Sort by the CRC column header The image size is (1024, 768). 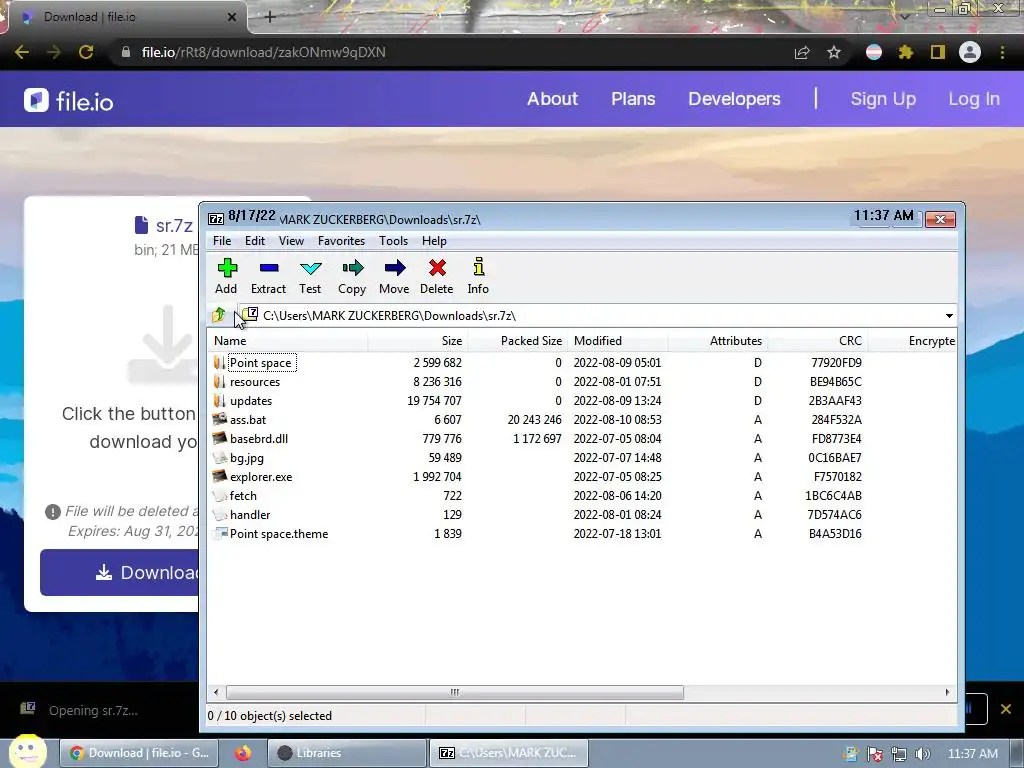point(817,341)
